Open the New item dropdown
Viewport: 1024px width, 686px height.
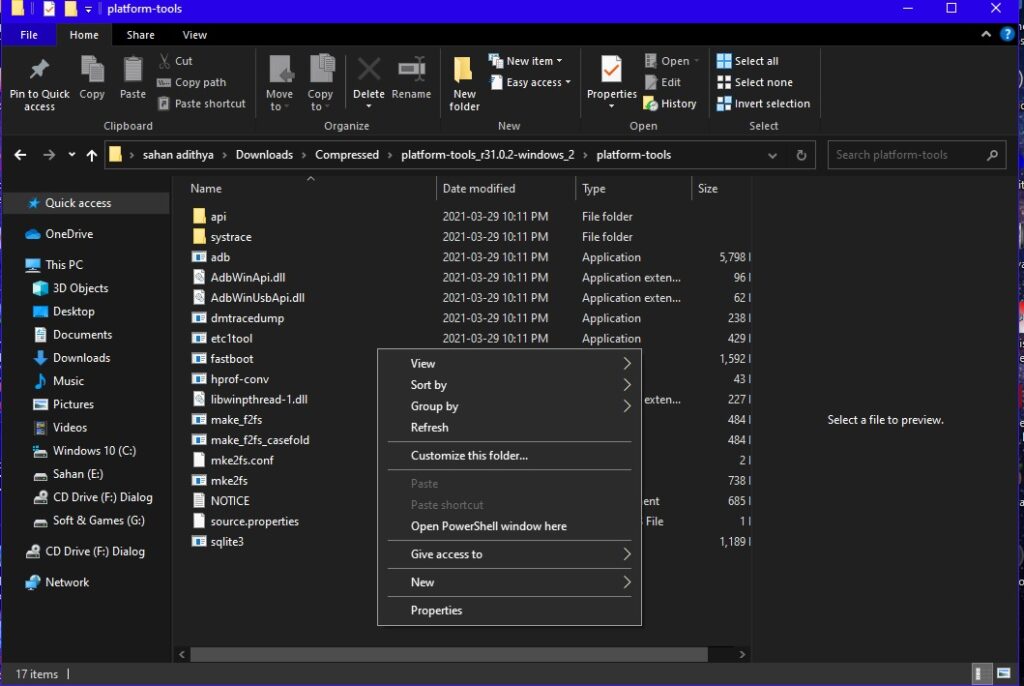pyautogui.click(x=526, y=61)
